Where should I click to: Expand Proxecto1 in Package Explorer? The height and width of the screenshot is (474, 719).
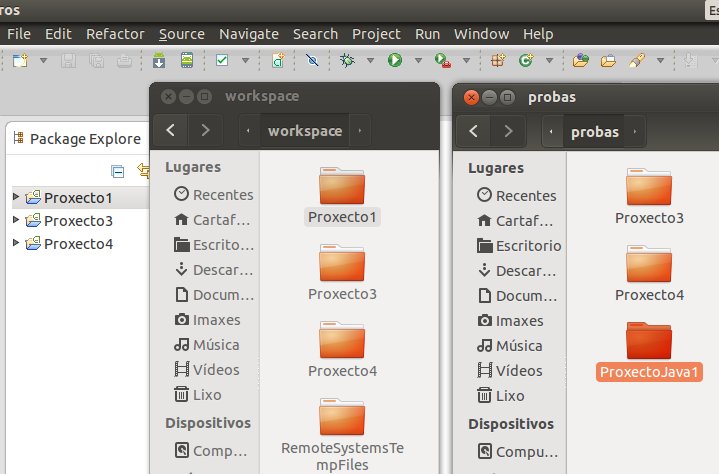(x=16, y=197)
